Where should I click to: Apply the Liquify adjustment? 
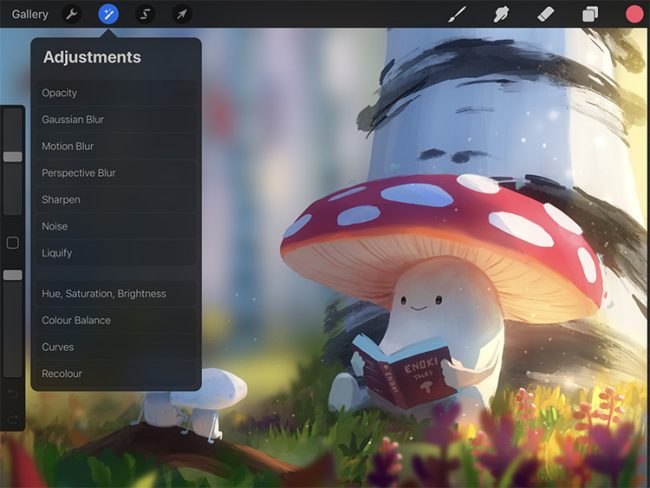coord(57,253)
